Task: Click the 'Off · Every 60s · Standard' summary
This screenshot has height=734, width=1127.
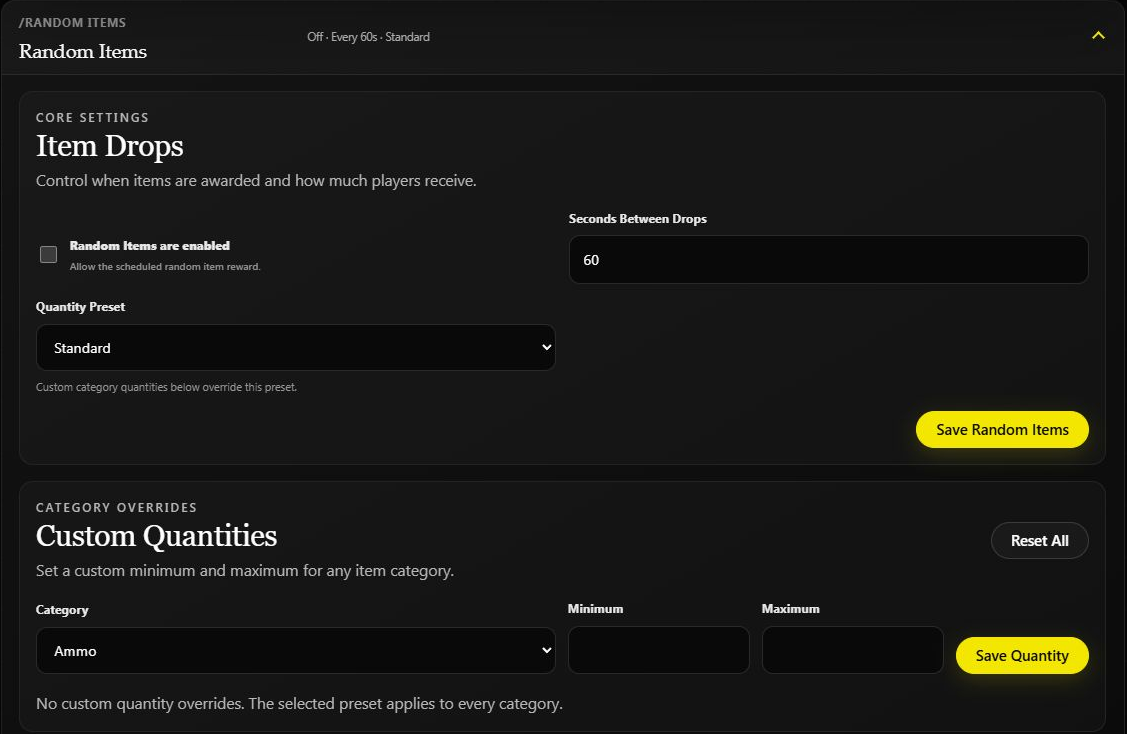Action: (369, 37)
